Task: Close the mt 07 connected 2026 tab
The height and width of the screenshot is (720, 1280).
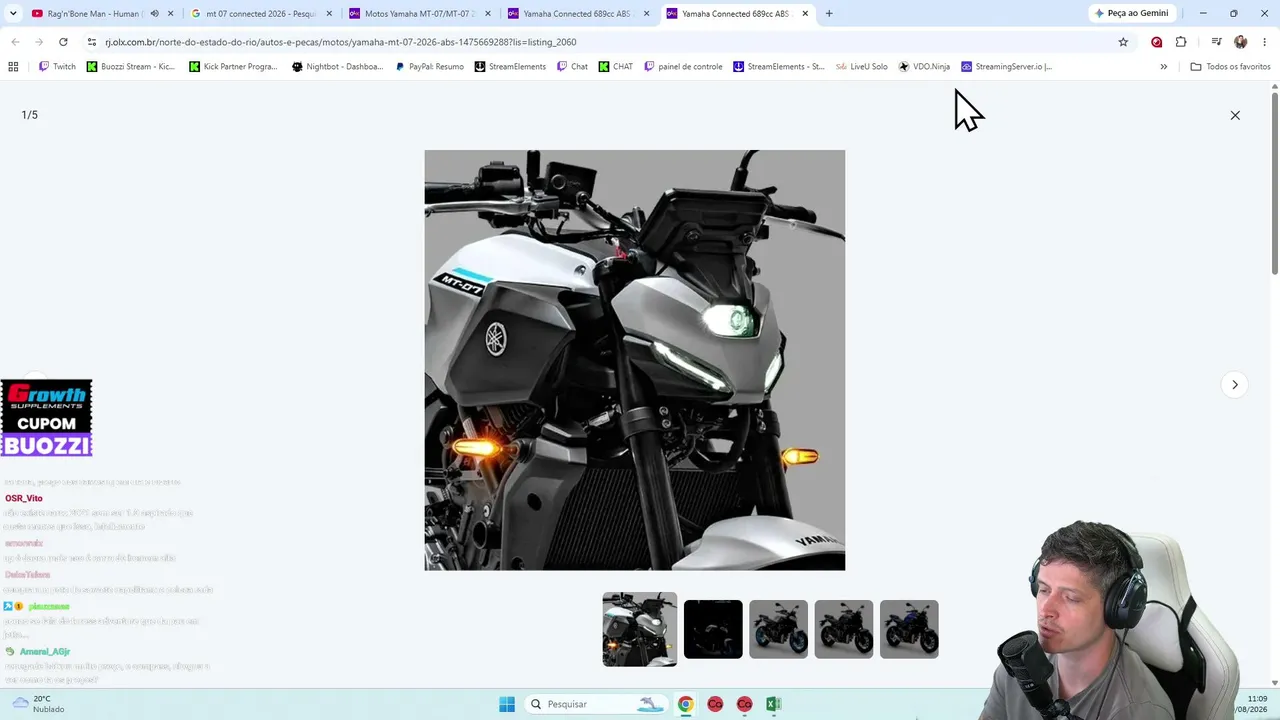Action: coord(329,14)
